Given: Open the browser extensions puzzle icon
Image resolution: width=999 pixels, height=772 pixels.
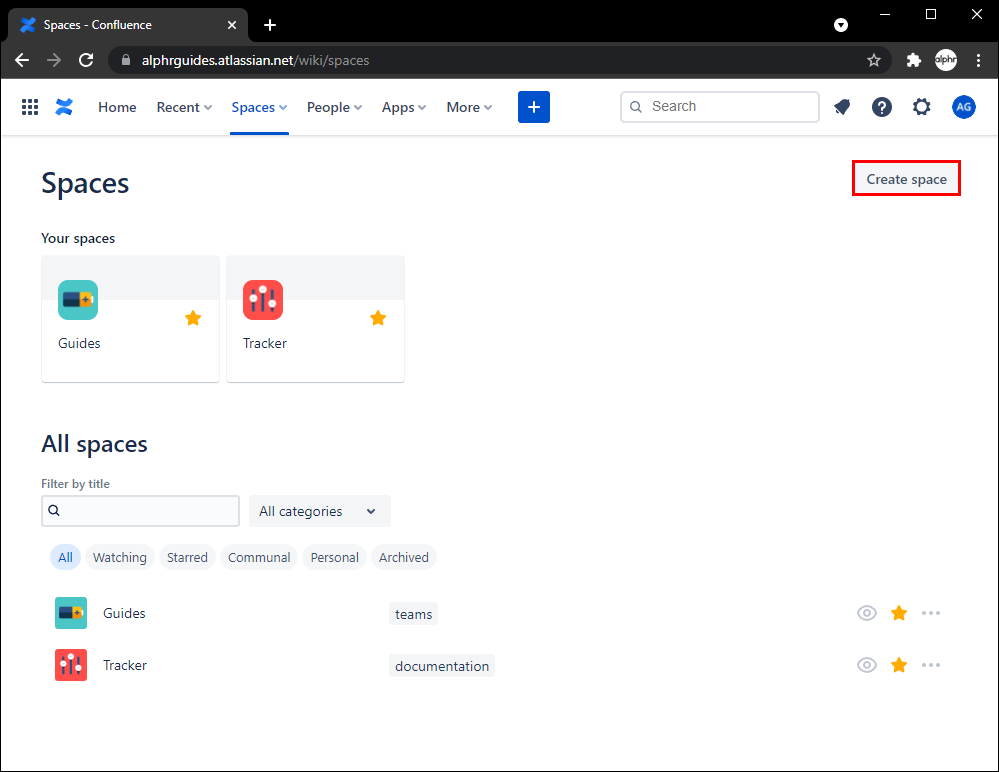Looking at the screenshot, I should (x=914, y=61).
